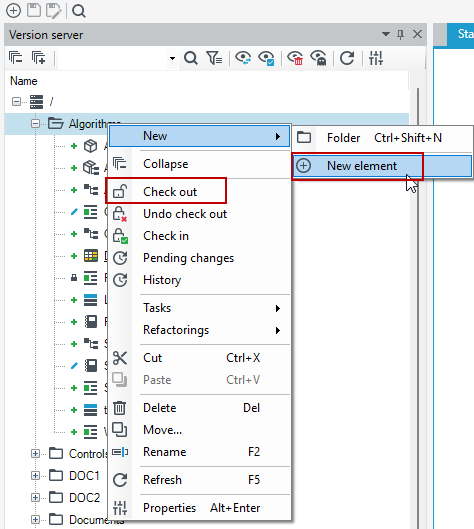Screen dimensions: 474x529
Task: Click the search magnifier in Version server toolbar
Action: [x=191, y=58]
